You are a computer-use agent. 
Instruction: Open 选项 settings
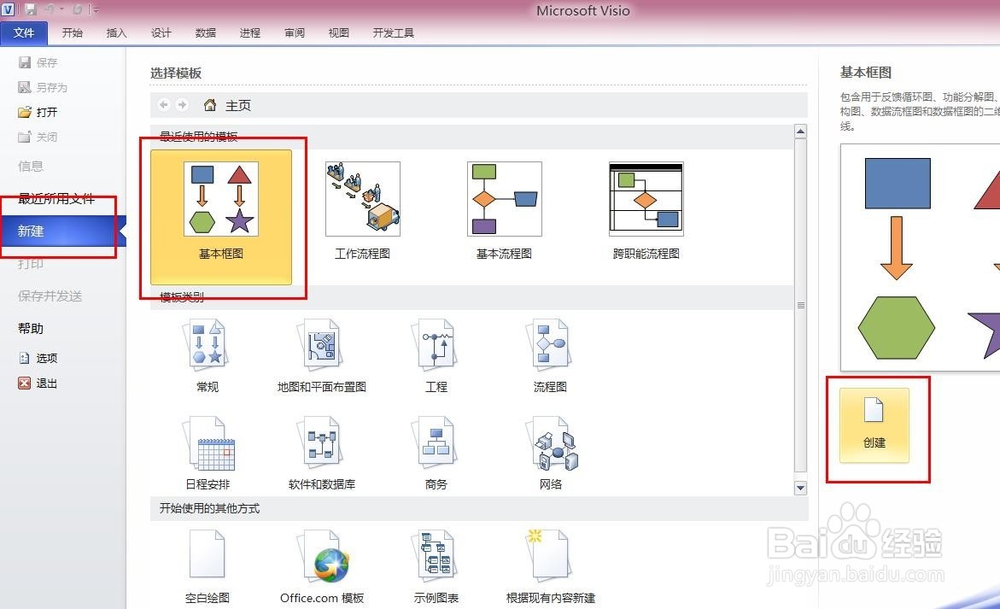(x=38, y=358)
